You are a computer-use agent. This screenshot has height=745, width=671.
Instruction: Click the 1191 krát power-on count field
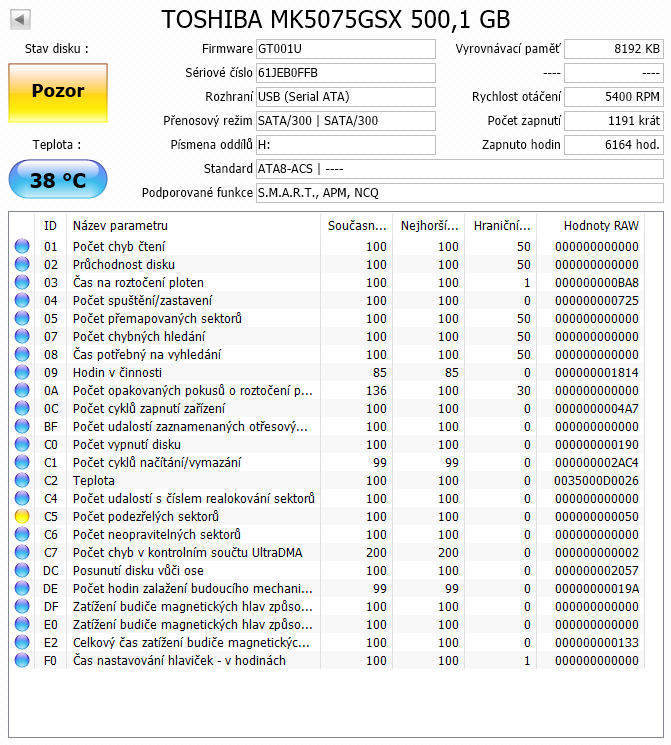[x=613, y=121]
